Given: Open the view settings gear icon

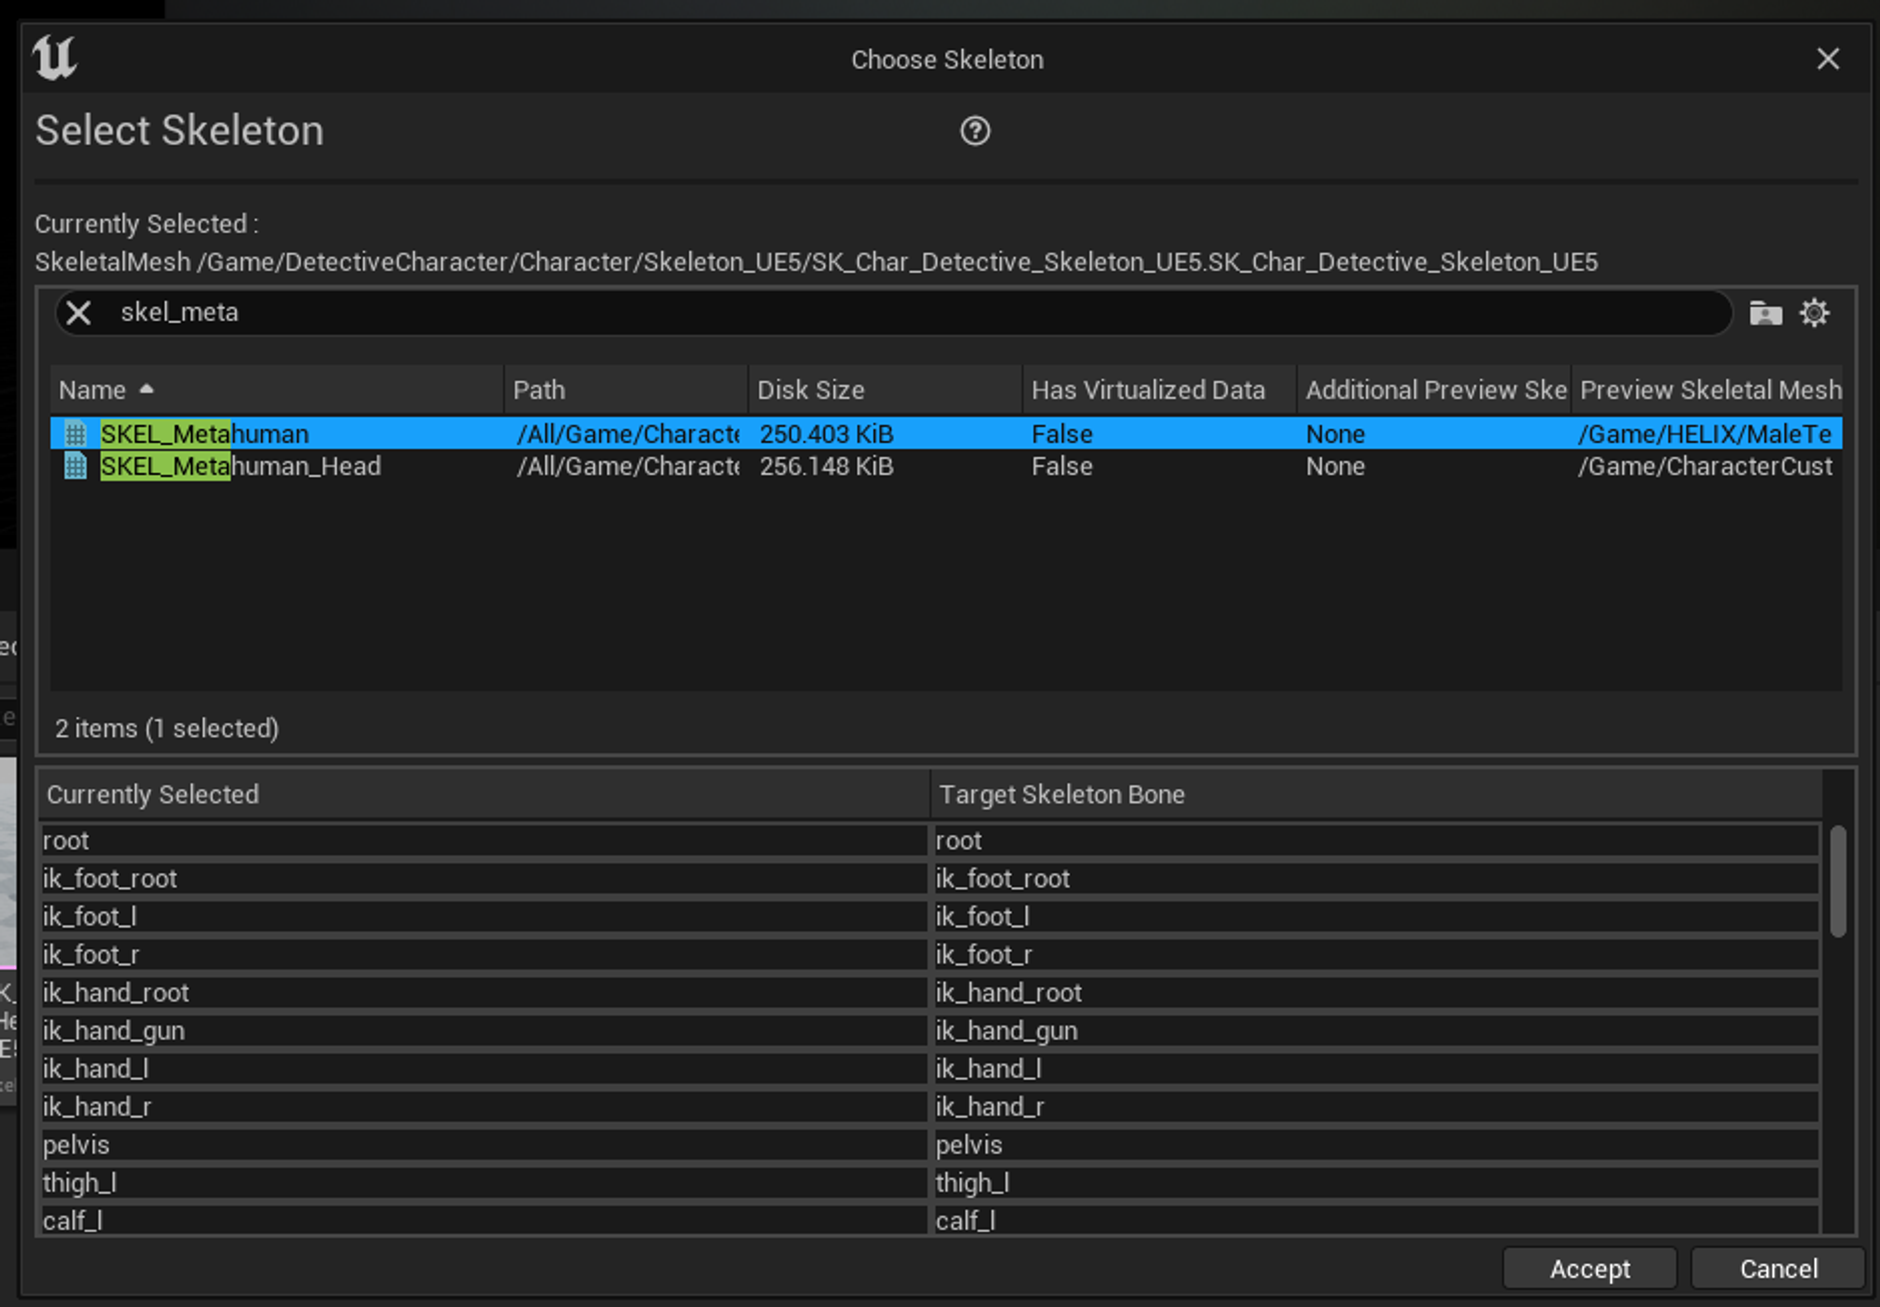Looking at the screenshot, I should point(1814,313).
